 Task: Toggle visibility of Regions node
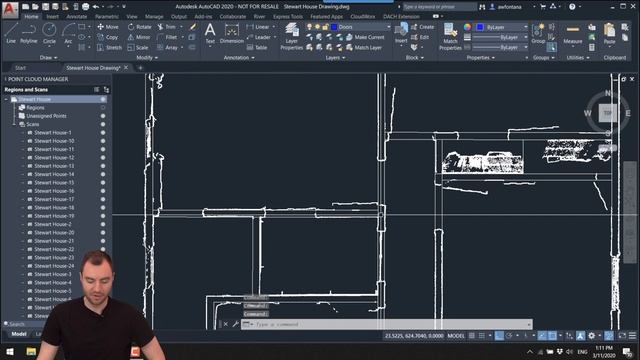pos(103,108)
